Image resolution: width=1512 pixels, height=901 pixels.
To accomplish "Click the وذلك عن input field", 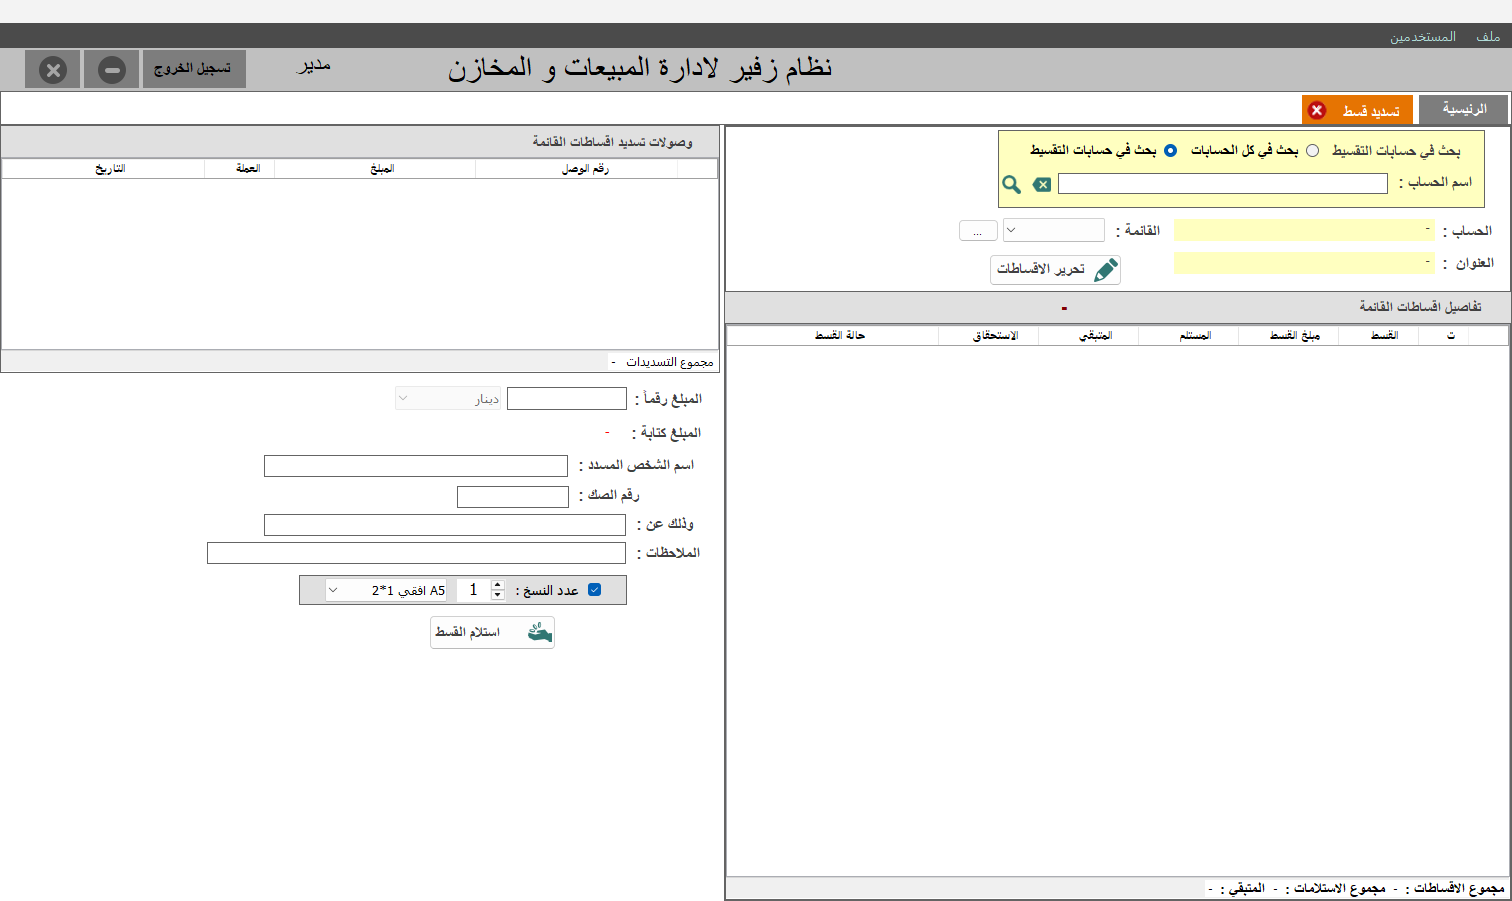I will pyautogui.click(x=445, y=525).
